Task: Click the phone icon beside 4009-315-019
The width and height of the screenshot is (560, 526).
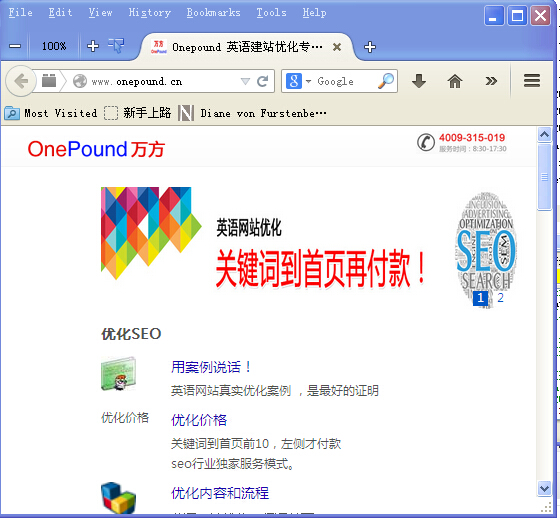Action: point(426,142)
